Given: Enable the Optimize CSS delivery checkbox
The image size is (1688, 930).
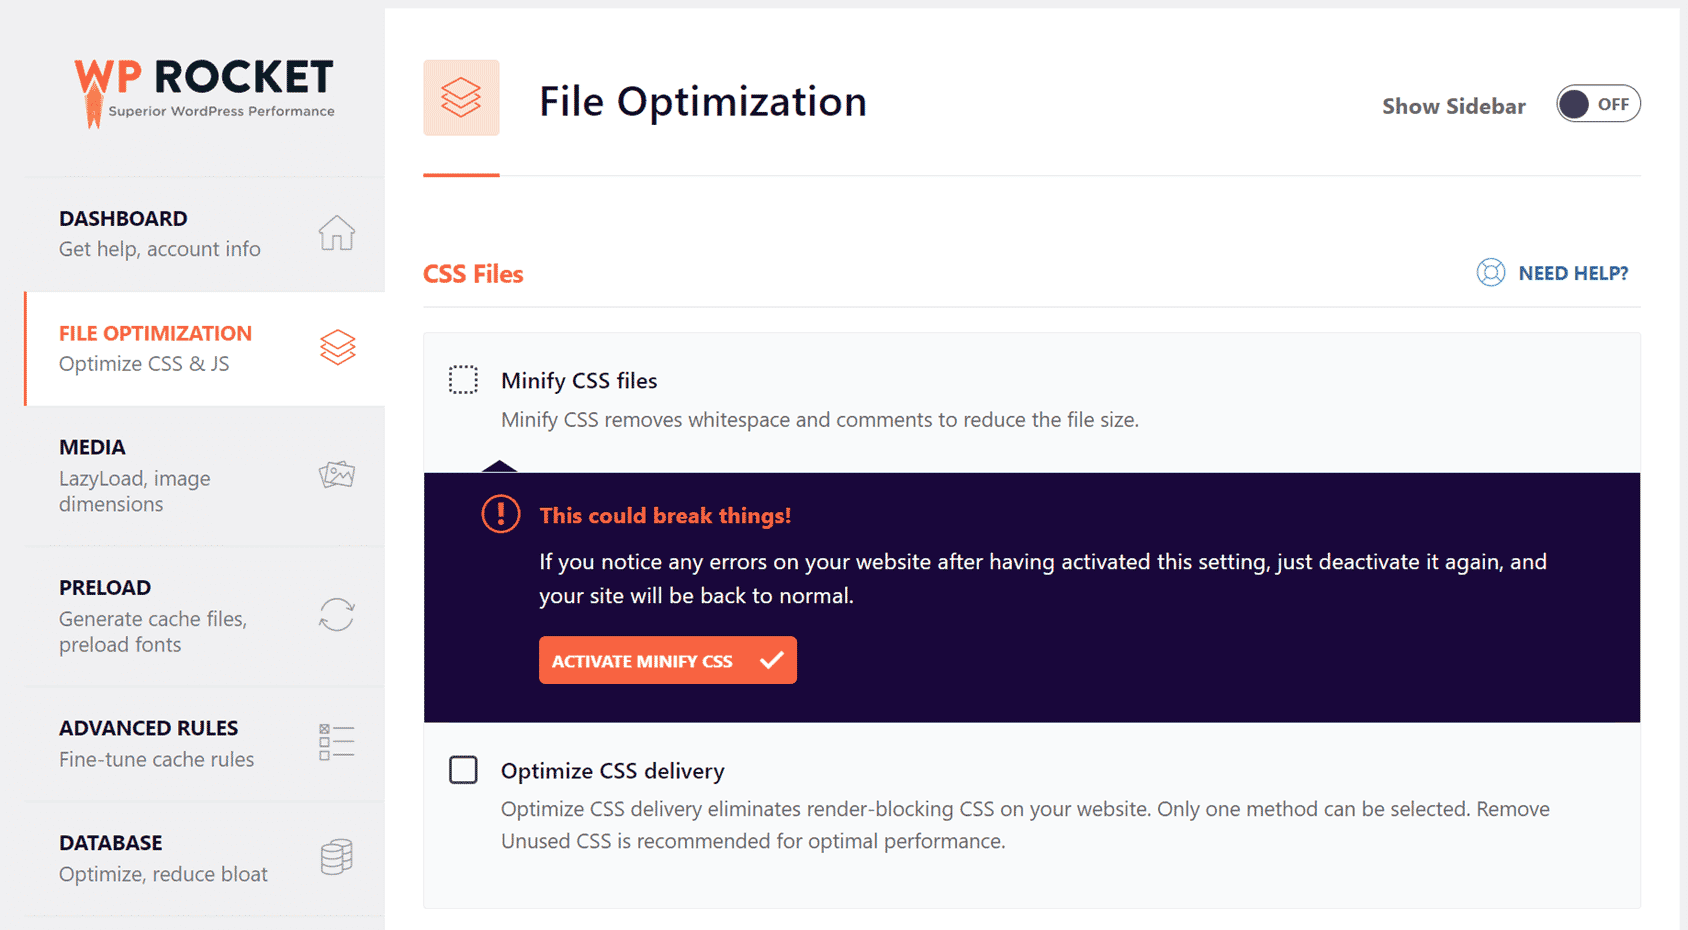Looking at the screenshot, I should pos(463,770).
